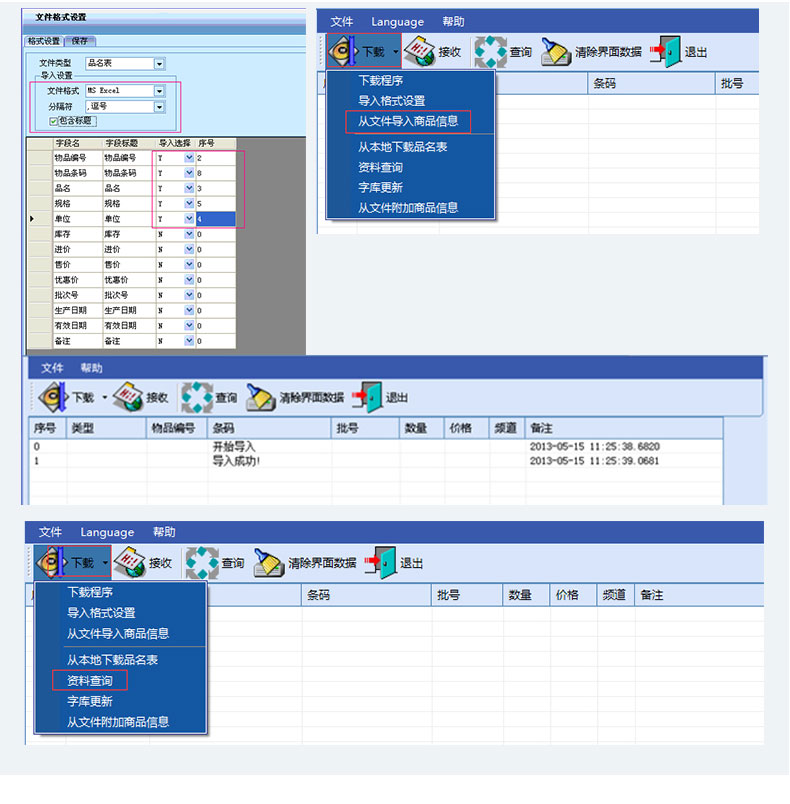790x804 pixels.
Task: Choose 导入格式设置 in the bottom window menu
Action: coord(101,613)
